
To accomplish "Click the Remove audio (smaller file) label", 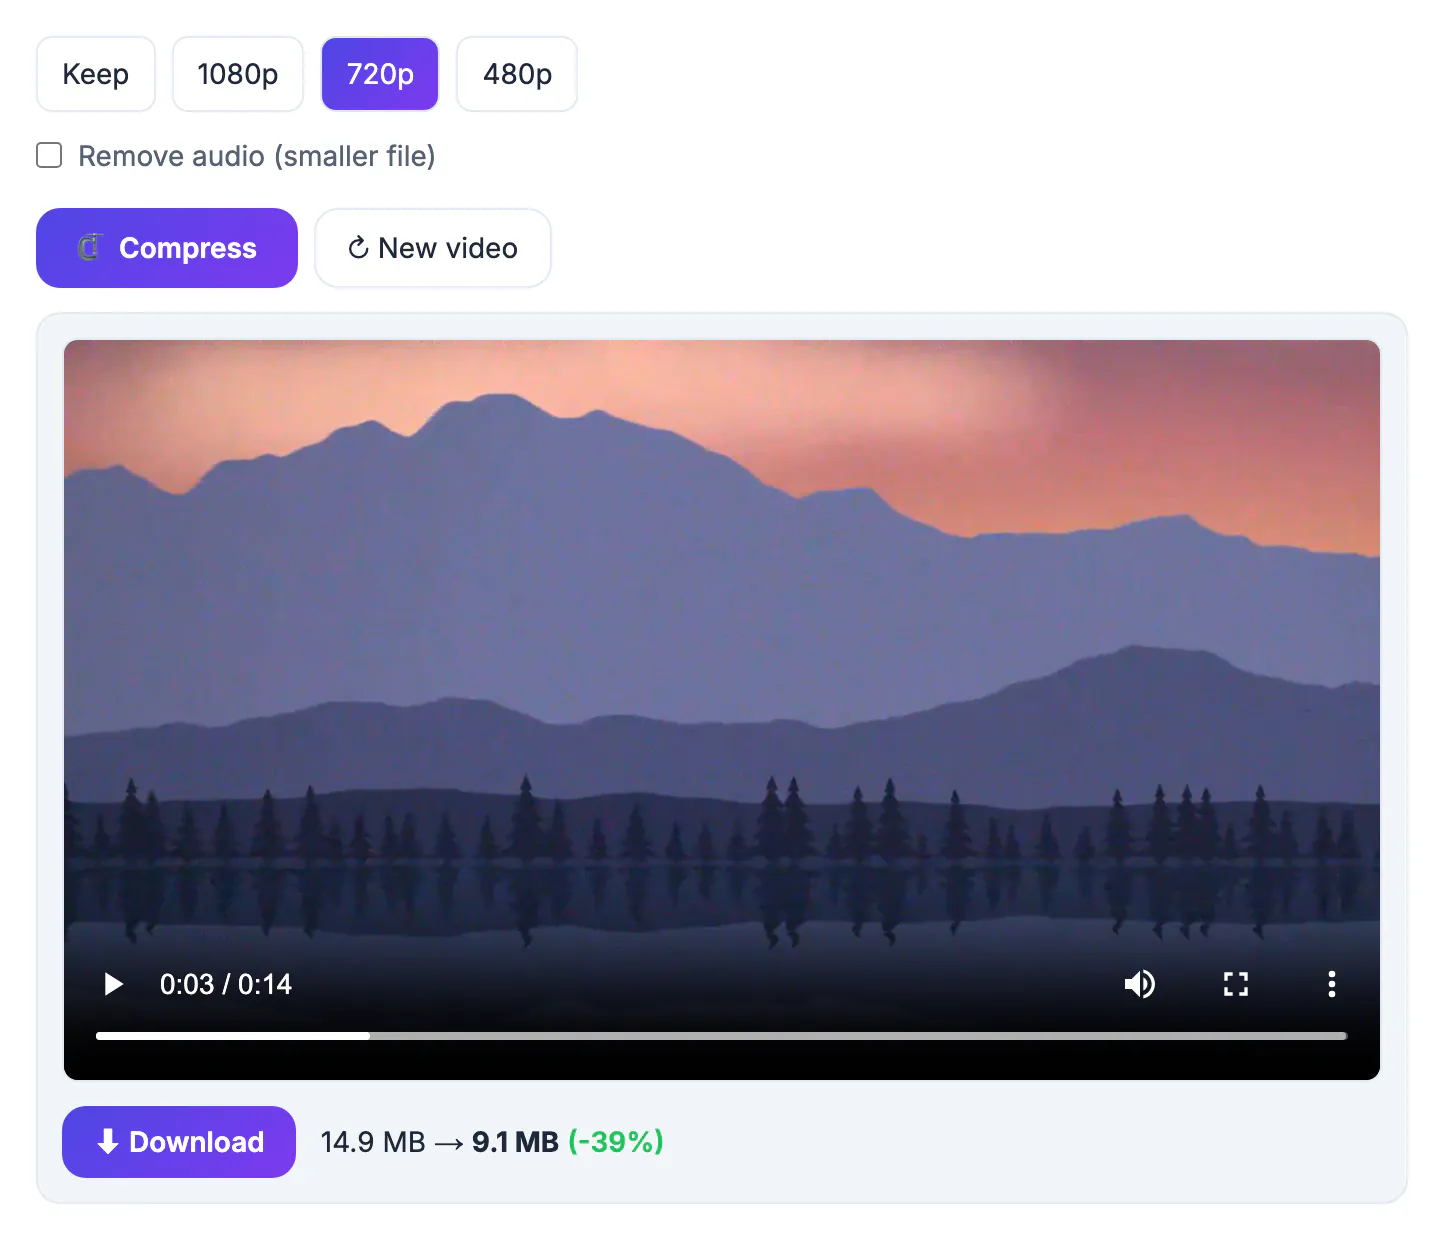I will 257,156.
